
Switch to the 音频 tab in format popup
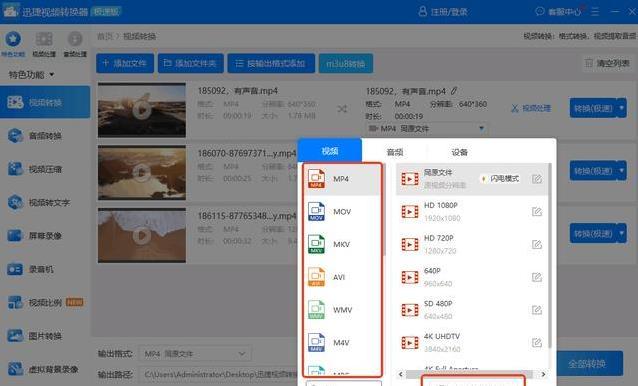395,152
